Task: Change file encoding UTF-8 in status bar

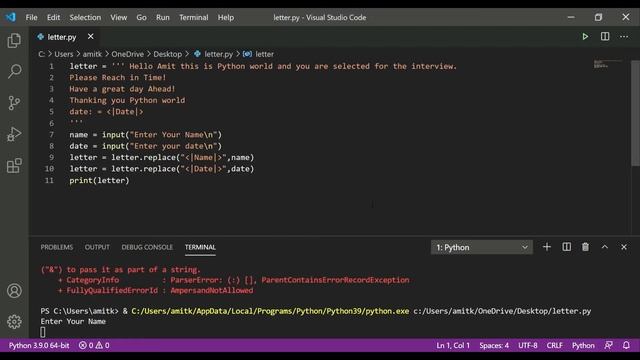Action: coord(528,345)
